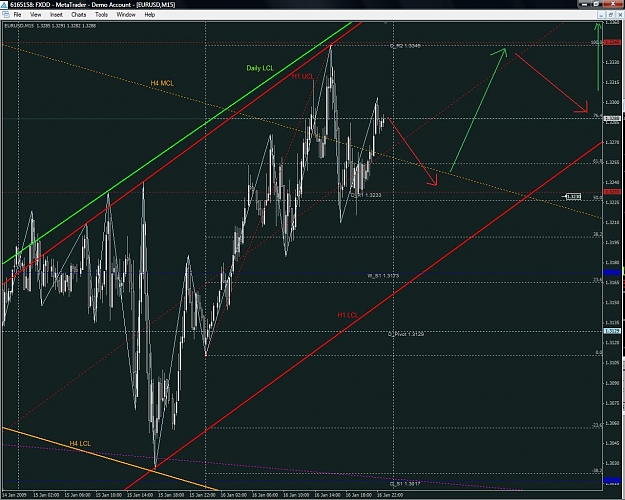Click the 'D_Pivot 1.3129' label
This screenshot has height=500, width=625.
(x=406, y=334)
